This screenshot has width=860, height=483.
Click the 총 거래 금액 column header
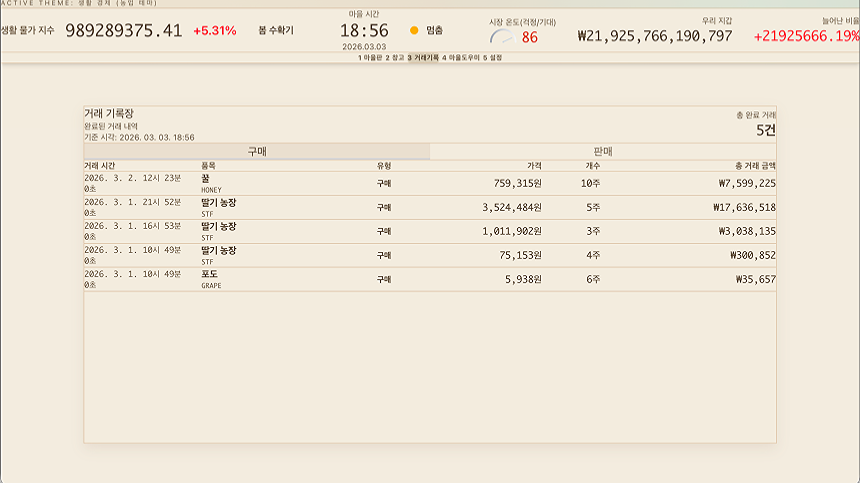[x=755, y=165]
